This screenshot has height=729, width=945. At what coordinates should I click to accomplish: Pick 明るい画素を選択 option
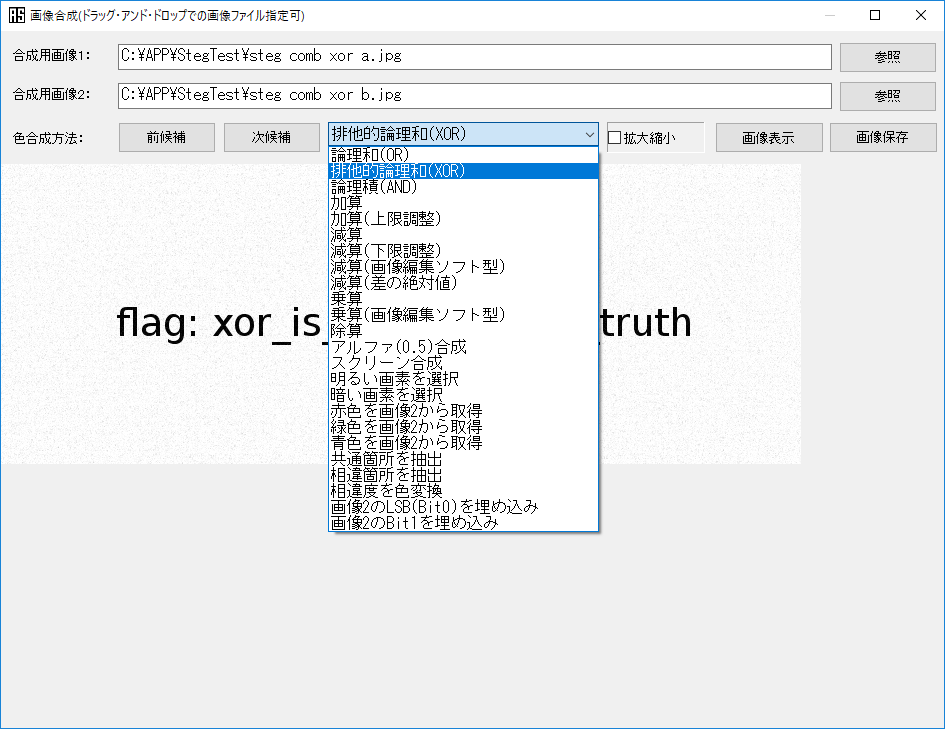point(463,379)
